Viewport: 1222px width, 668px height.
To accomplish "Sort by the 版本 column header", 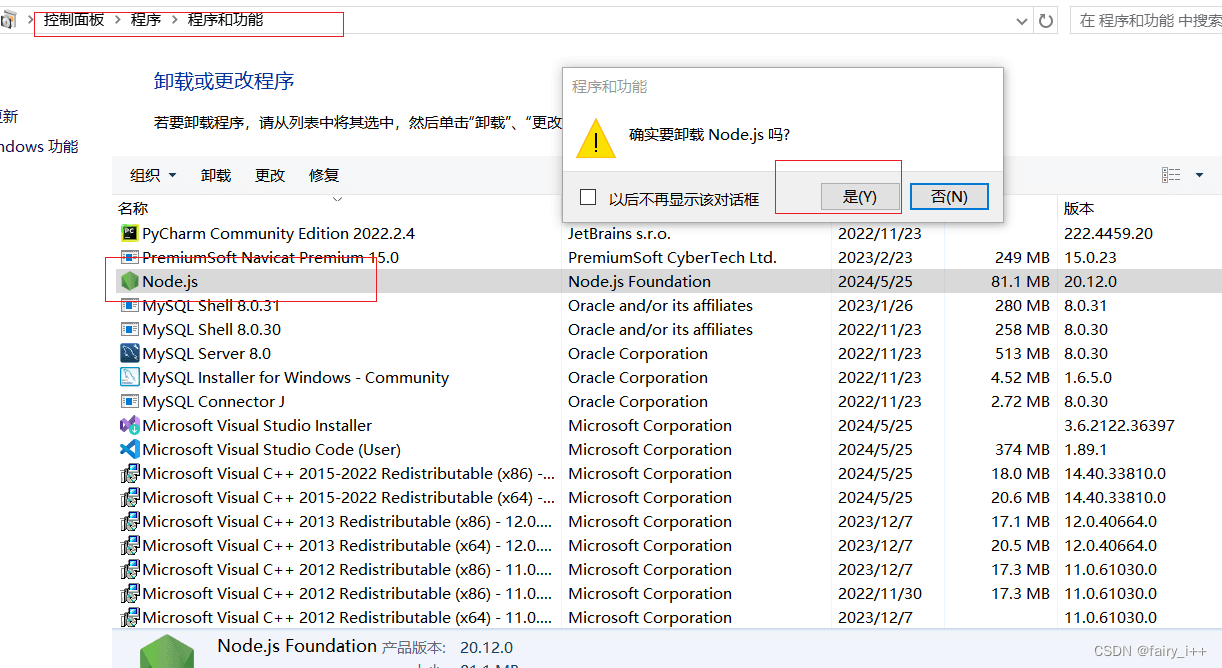I will pos(1079,208).
